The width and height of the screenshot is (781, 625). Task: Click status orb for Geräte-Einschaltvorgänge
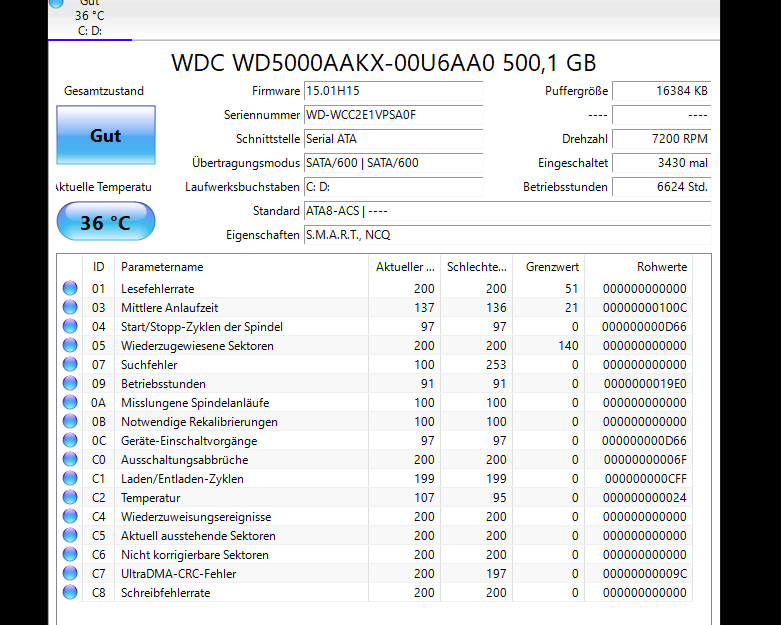point(70,440)
